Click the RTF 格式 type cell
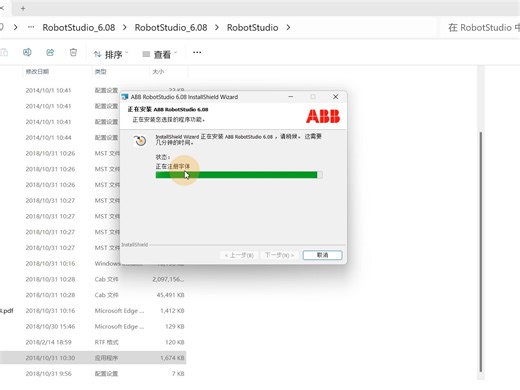 (x=106, y=342)
